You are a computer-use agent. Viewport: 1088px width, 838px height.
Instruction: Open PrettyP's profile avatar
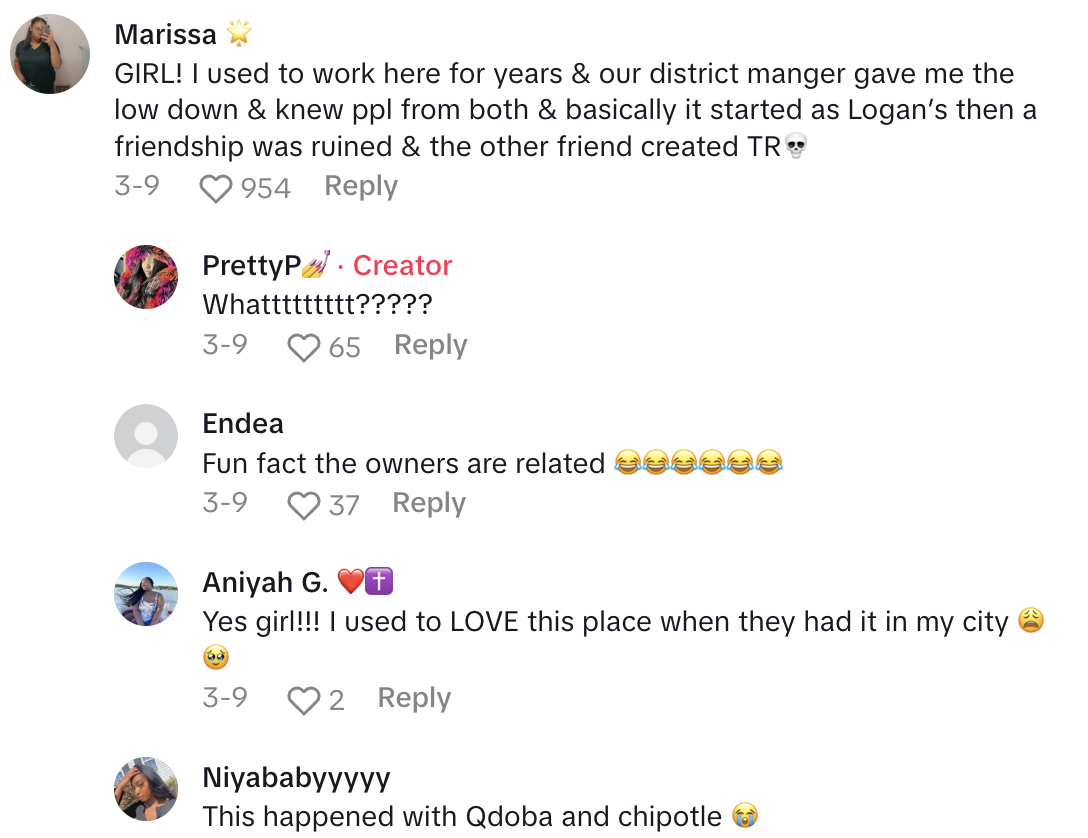[x=146, y=276]
